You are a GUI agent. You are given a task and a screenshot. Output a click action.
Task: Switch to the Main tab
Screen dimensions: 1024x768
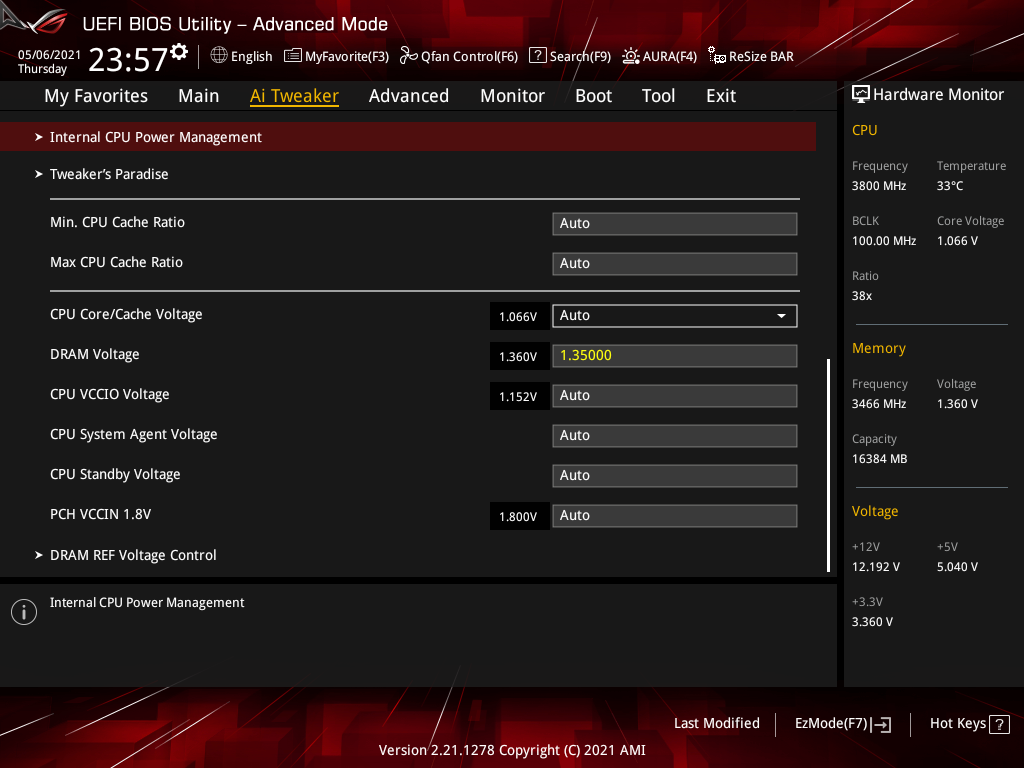(x=199, y=96)
